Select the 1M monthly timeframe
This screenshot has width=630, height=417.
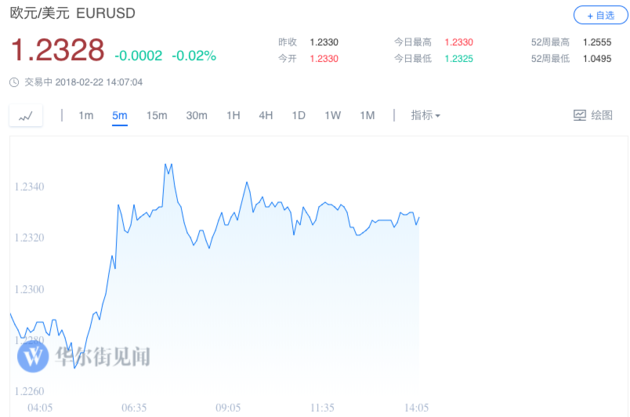367,116
